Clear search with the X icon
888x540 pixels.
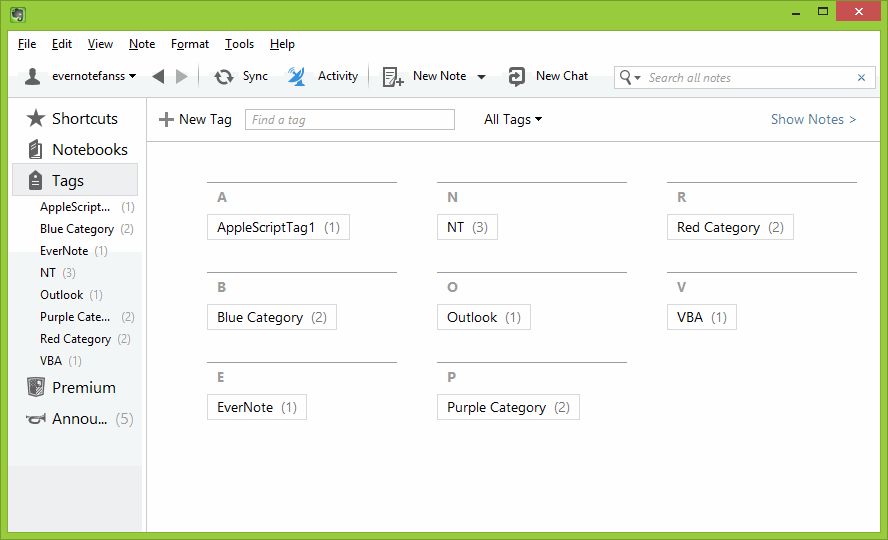coord(861,78)
